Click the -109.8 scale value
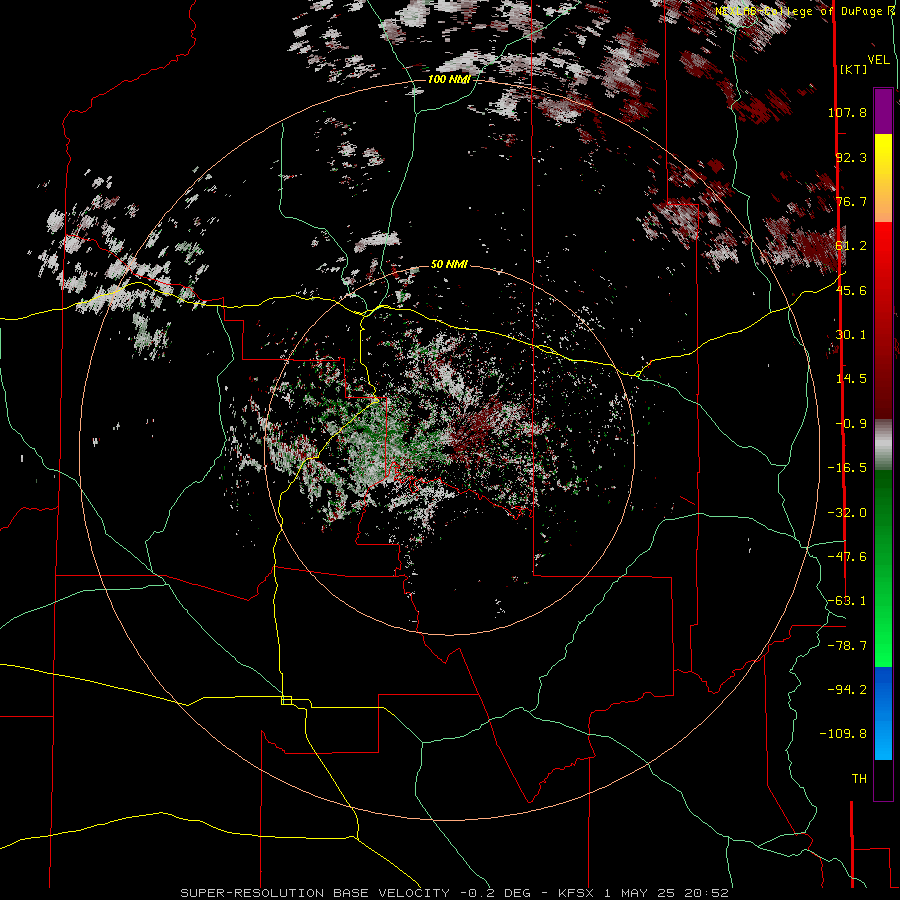This screenshot has height=900, width=900. [843, 734]
